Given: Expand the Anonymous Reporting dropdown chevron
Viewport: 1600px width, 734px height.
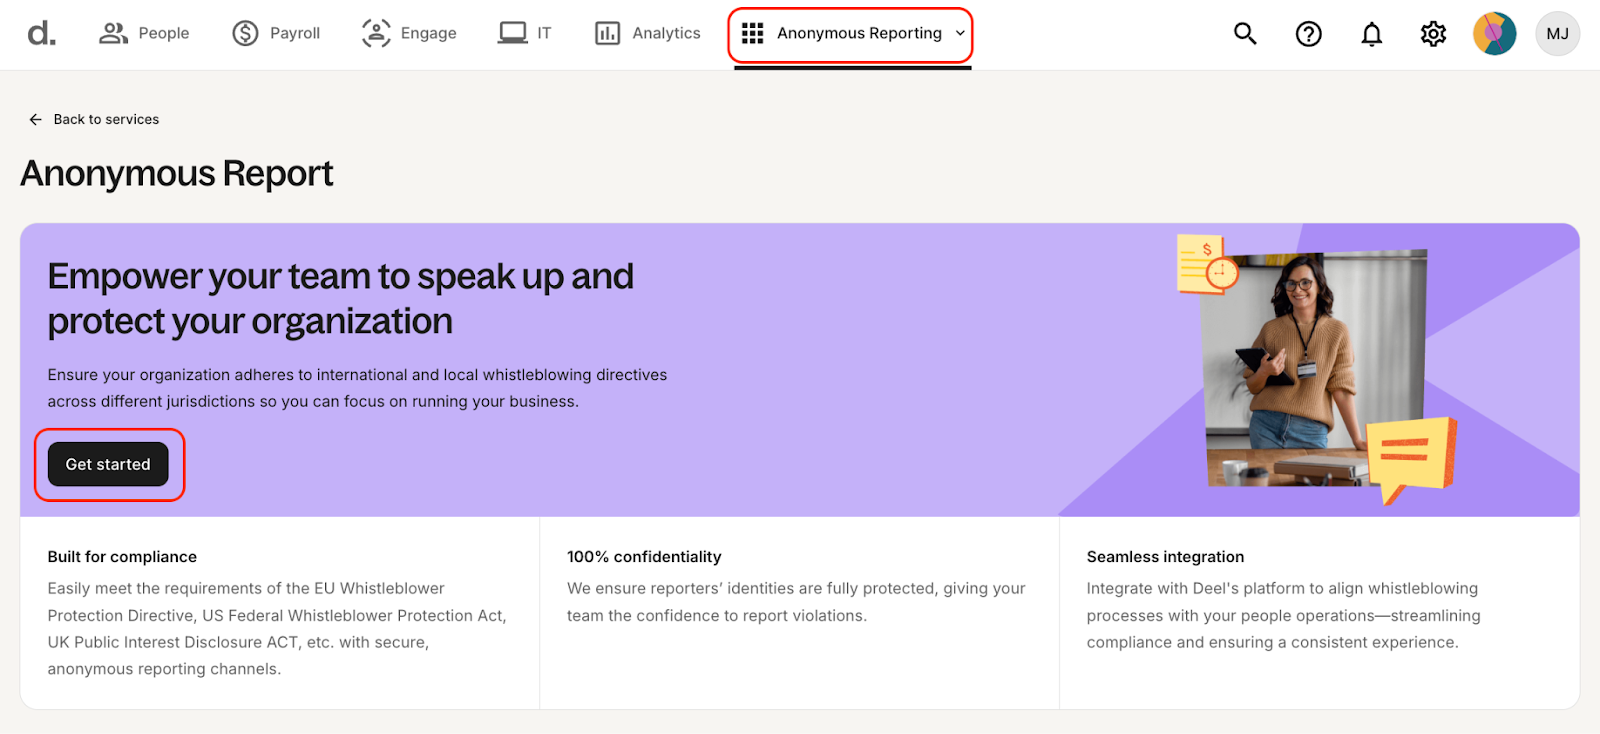Looking at the screenshot, I should tap(960, 33).
